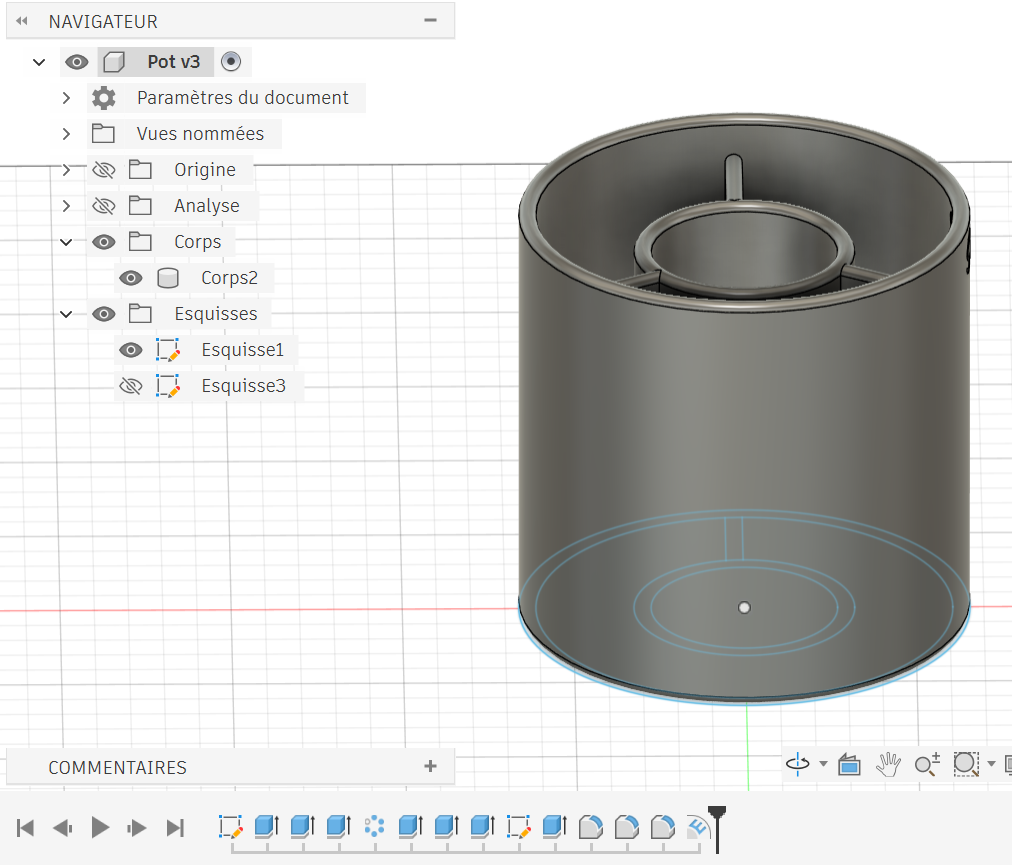The width and height of the screenshot is (1012, 865).
Task: Collapse the Esquisses folder
Action: click(66, 314)
